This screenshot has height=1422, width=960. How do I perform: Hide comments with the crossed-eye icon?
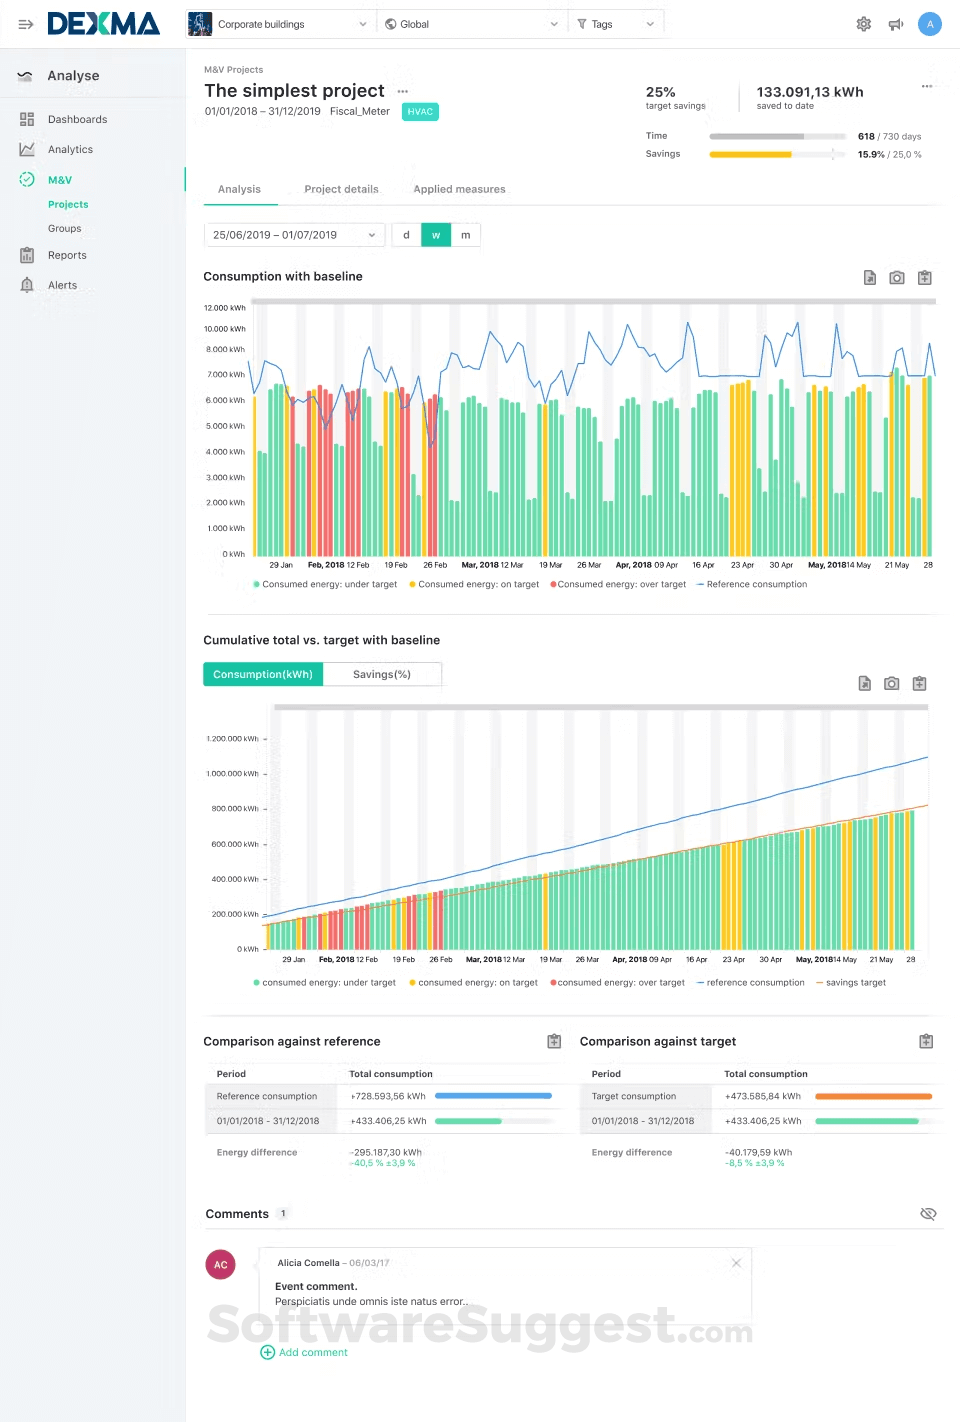click(x=928, y=1214)
